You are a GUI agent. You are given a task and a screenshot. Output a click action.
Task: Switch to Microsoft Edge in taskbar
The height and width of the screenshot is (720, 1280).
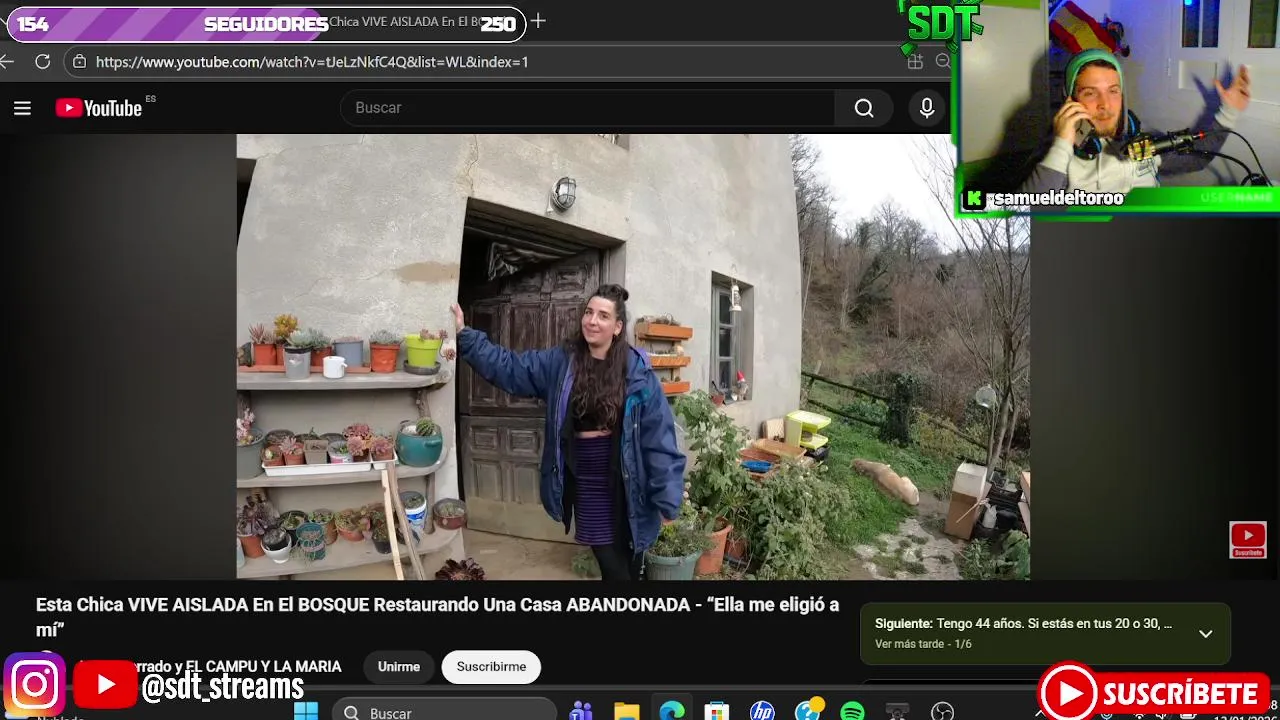click(x=672, y=712)
